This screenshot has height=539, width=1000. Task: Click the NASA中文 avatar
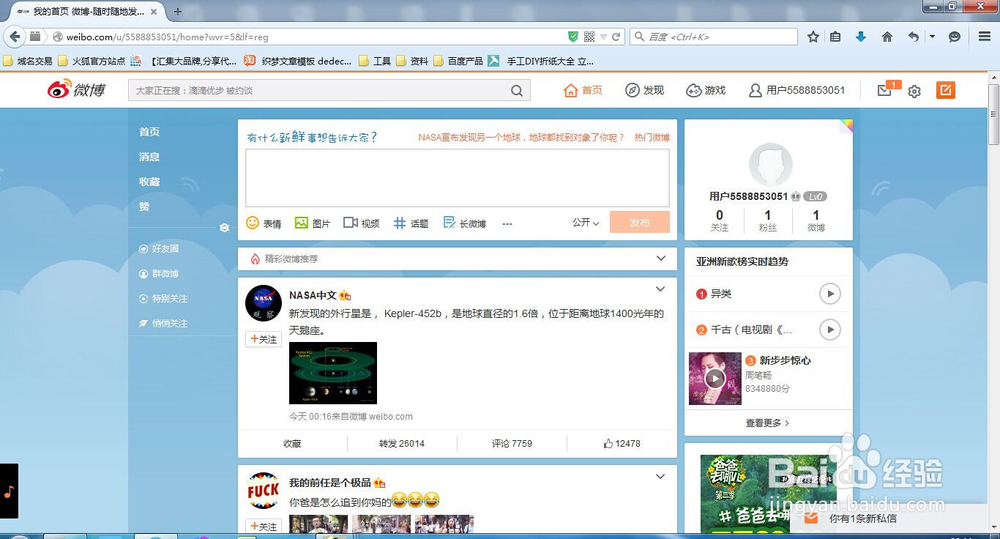(263, 303)
